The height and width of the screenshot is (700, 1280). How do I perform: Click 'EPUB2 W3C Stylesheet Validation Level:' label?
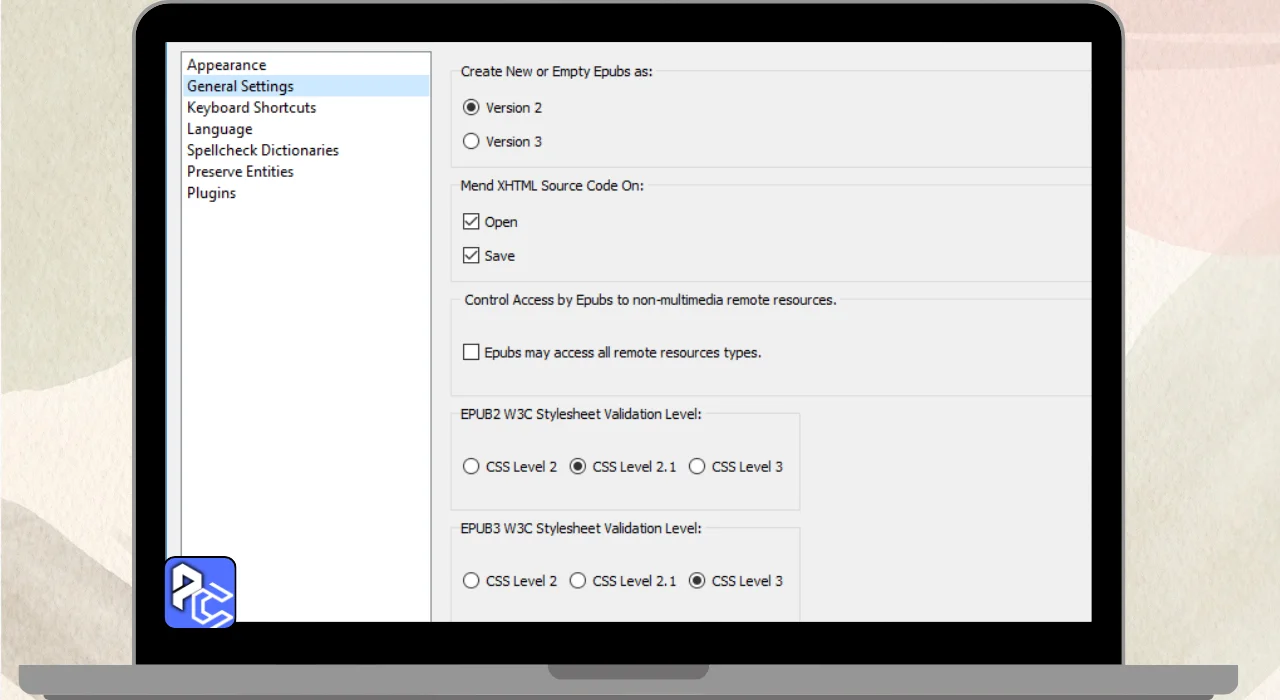(x=581, y=414)
